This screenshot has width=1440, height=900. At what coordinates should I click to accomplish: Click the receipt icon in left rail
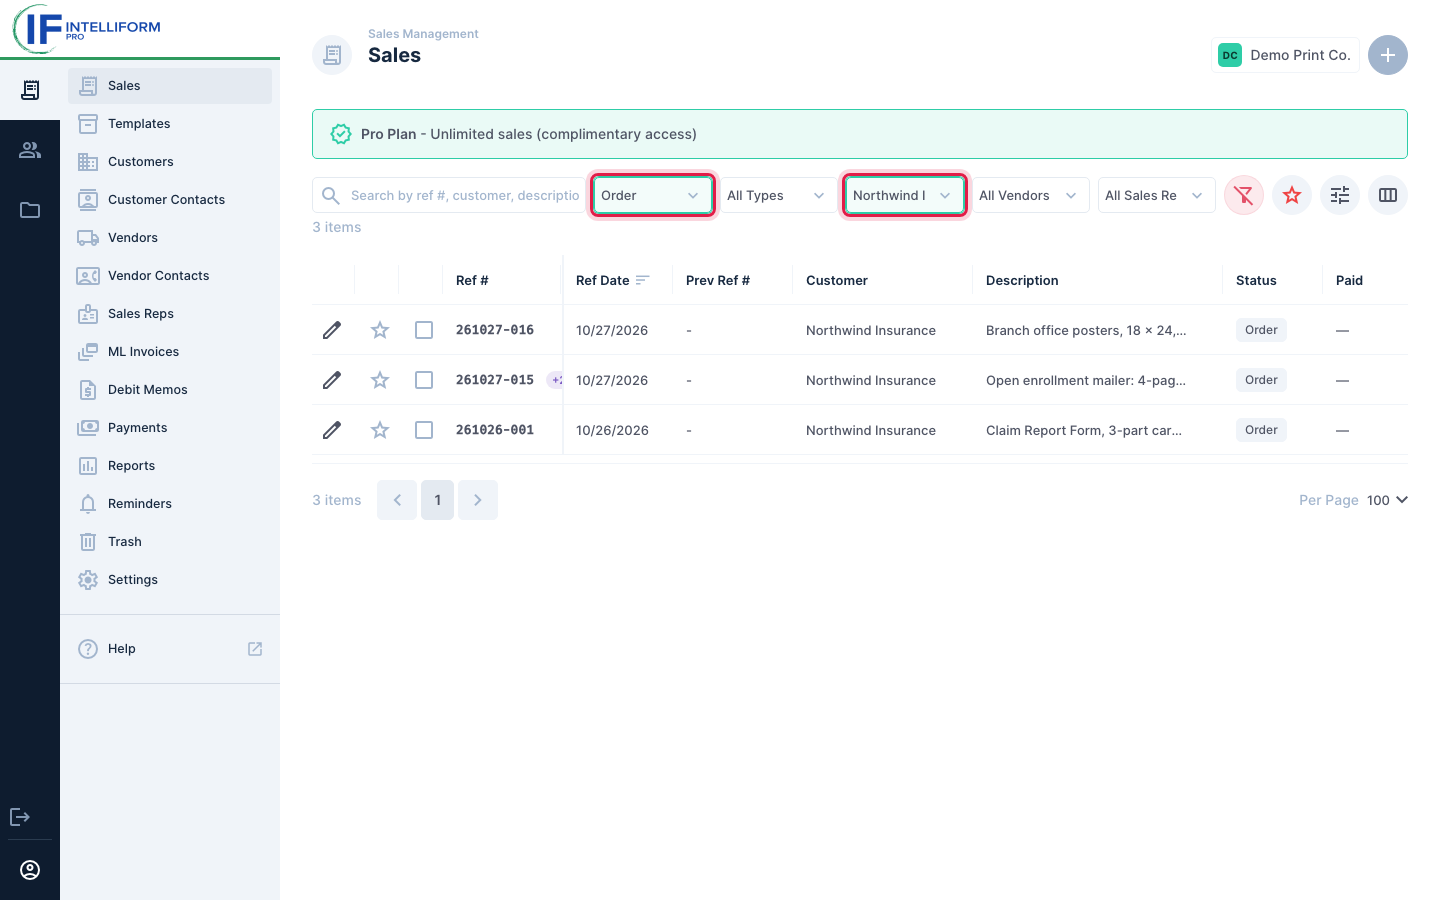(x=30, y=90)
